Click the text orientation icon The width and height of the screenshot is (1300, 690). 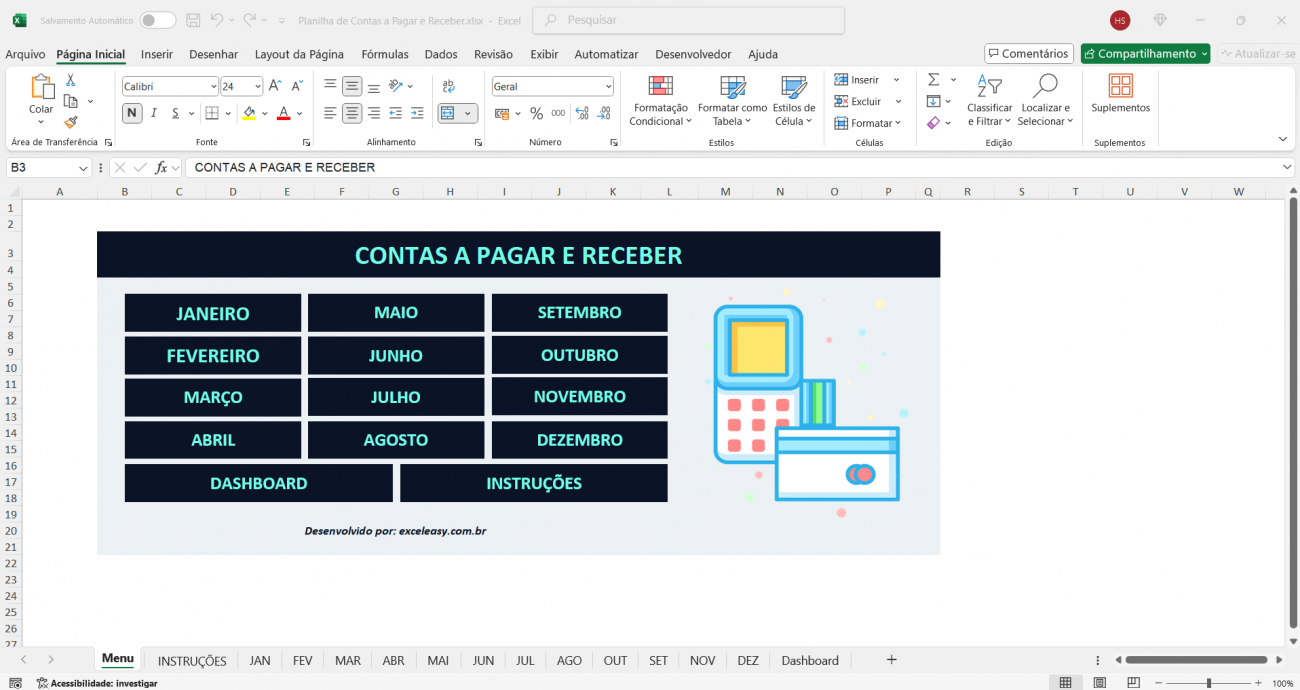[396, 86]
